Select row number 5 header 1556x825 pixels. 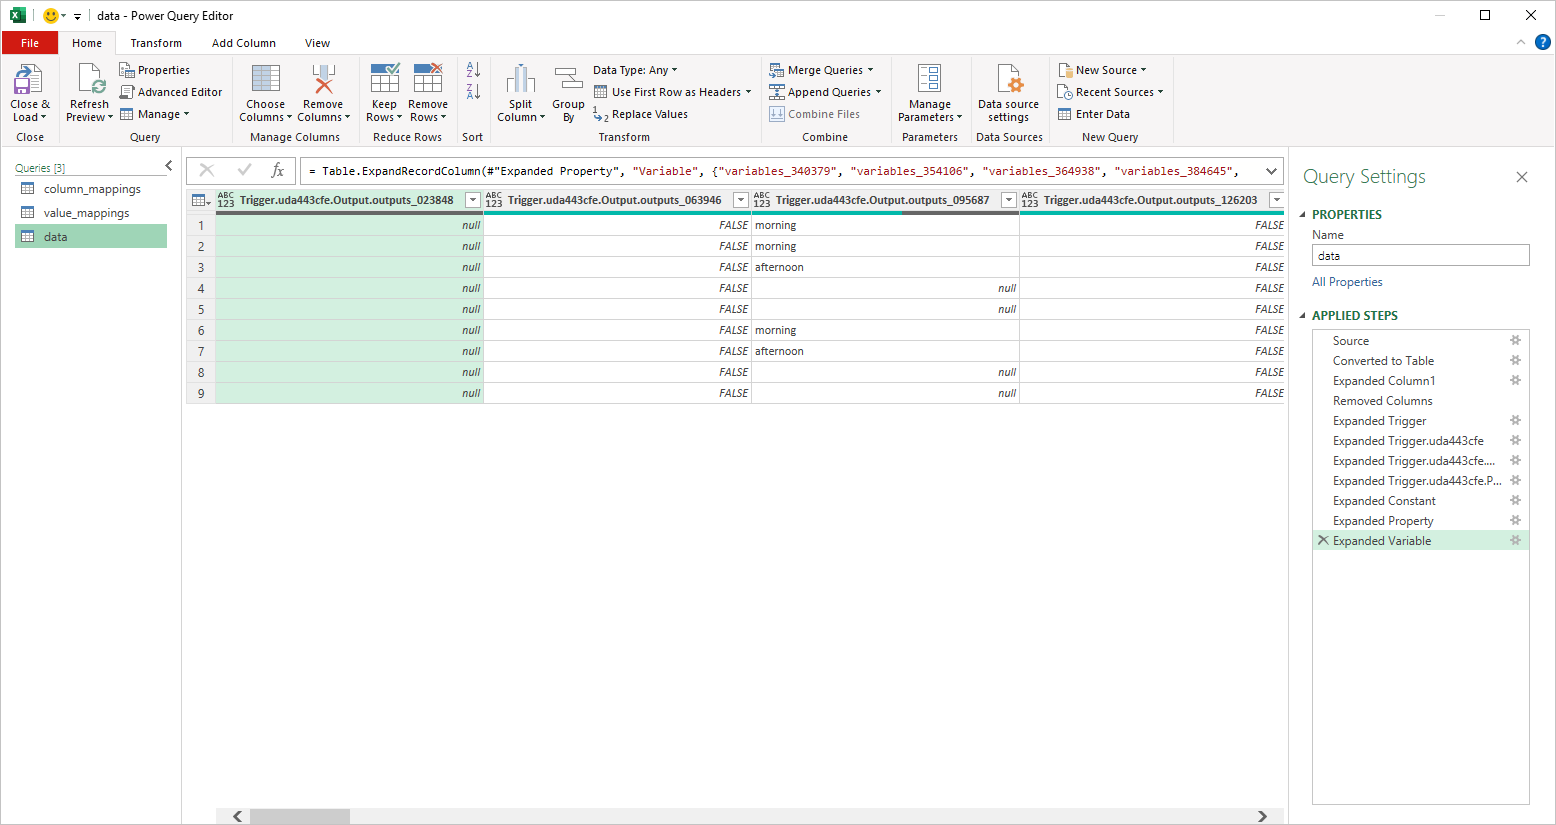pos(201,309)
